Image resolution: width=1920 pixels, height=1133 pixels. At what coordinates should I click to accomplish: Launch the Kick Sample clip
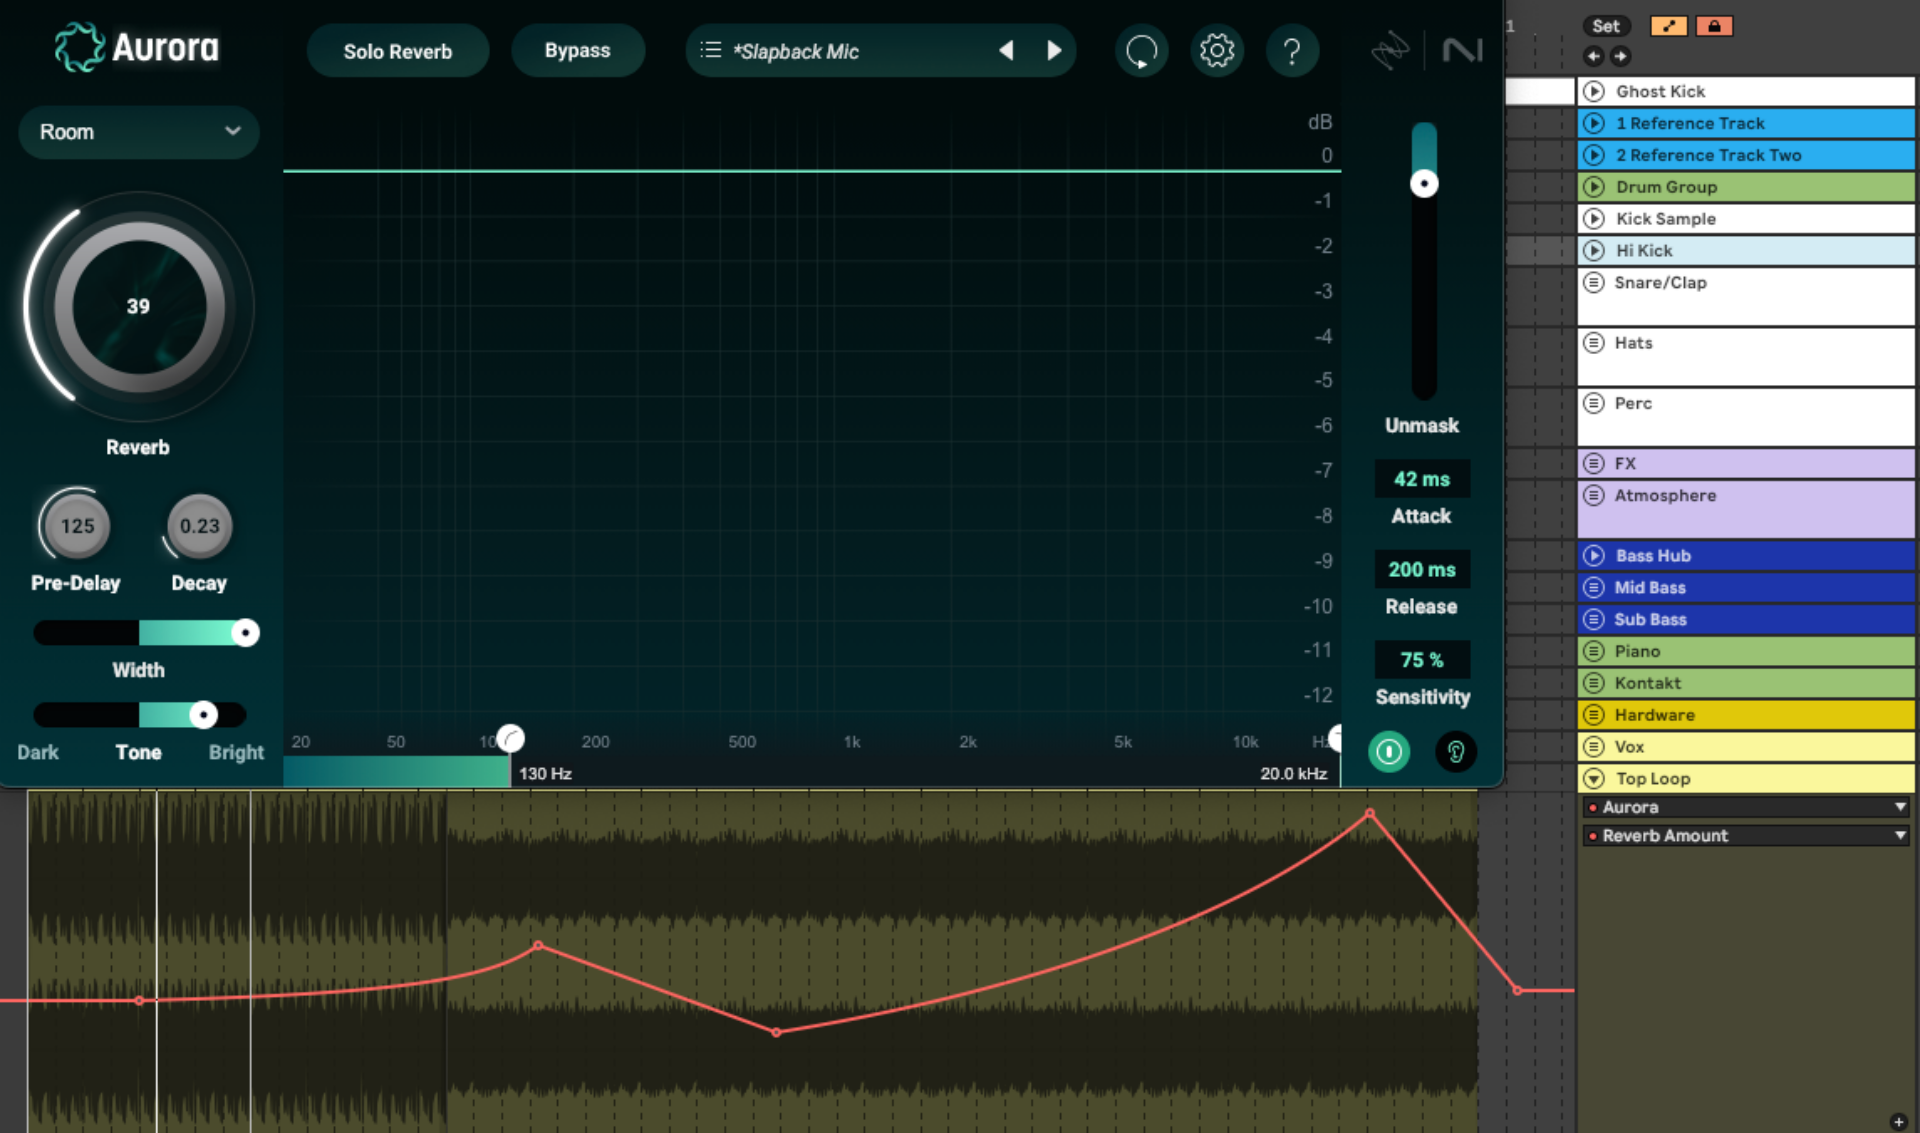[x=1594, y=219]
